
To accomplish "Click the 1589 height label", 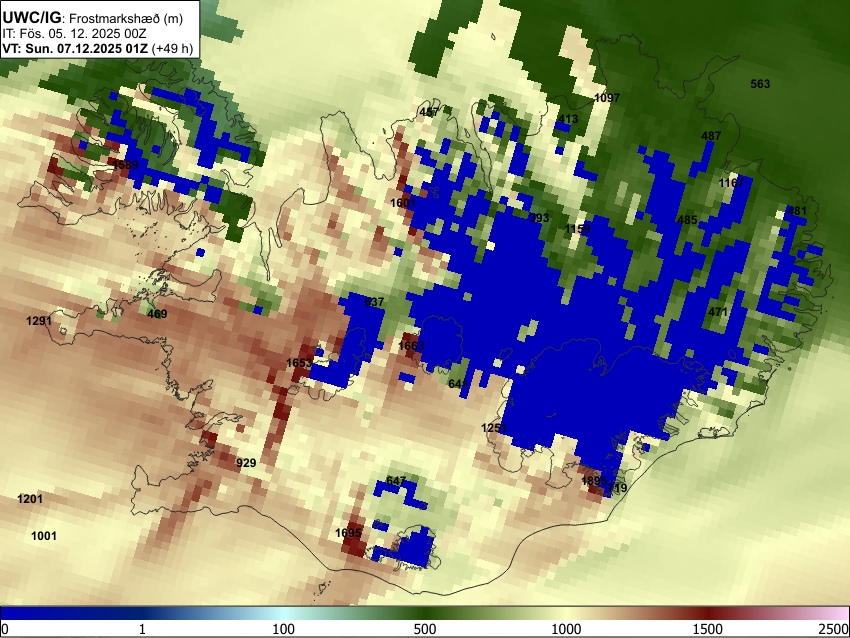I will pos(126,165).
